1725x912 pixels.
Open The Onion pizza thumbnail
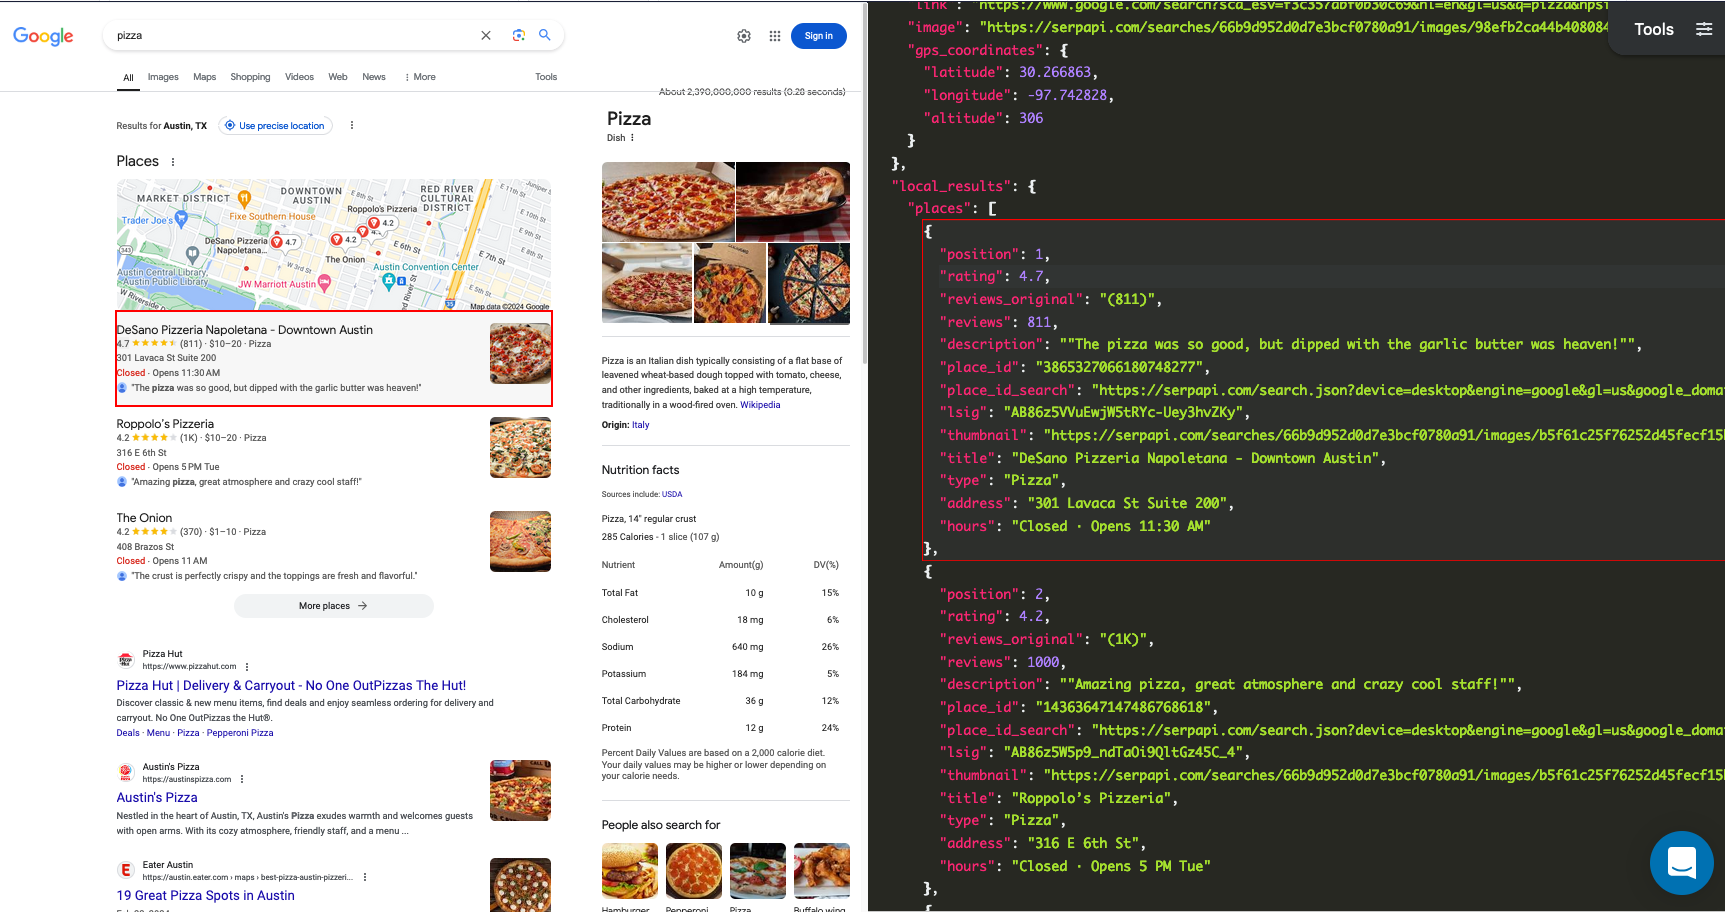(x=520, y=541)
